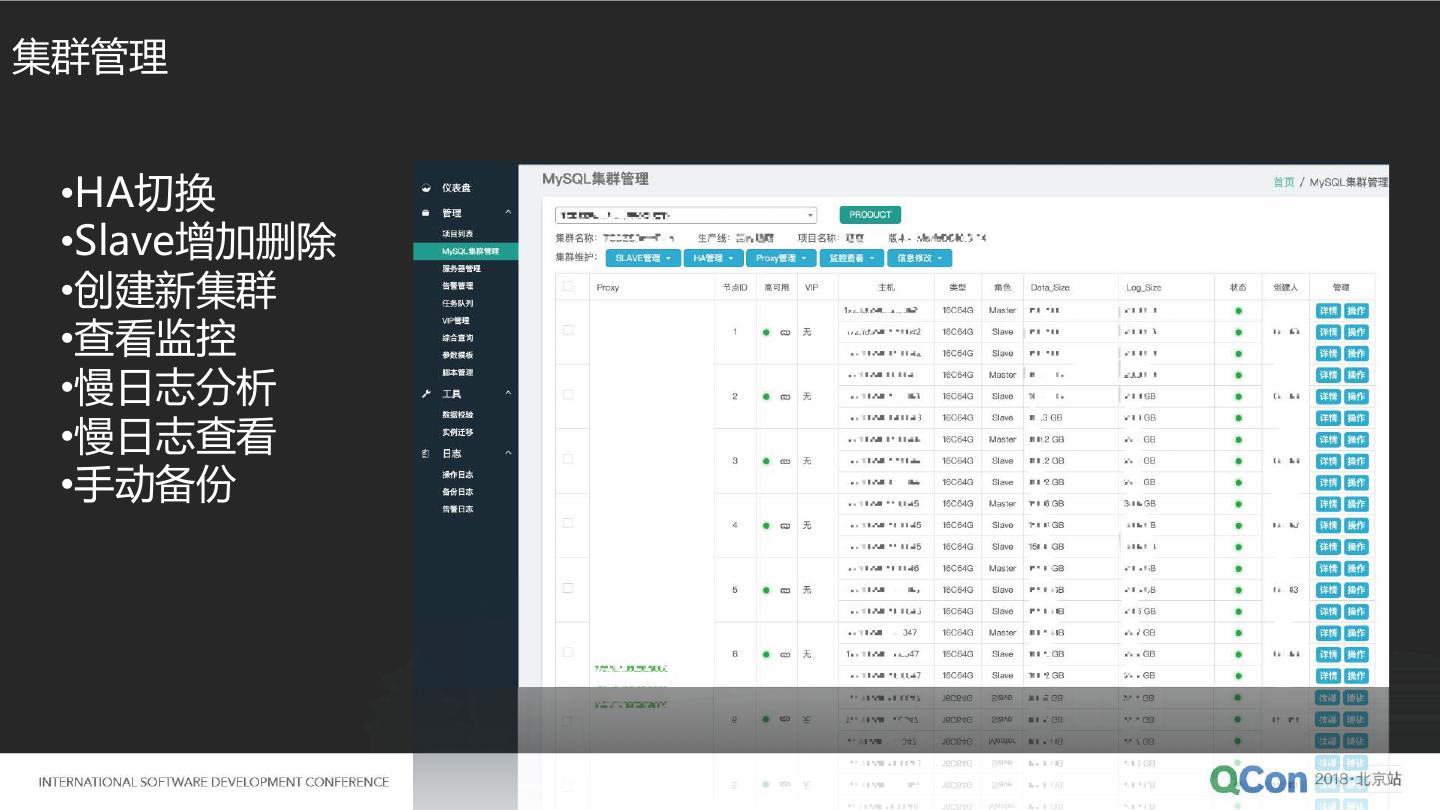Click the 管理 section briefcase icon
1440x810 pixels.
pos(426,213)
